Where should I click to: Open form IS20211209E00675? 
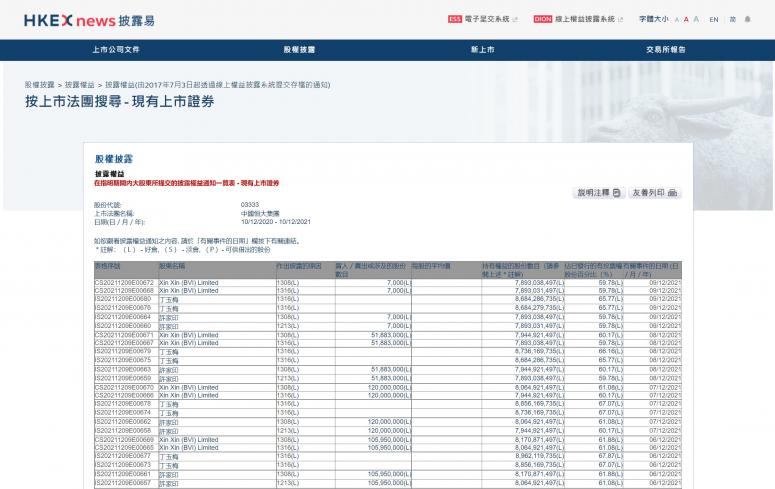(123, 360)
